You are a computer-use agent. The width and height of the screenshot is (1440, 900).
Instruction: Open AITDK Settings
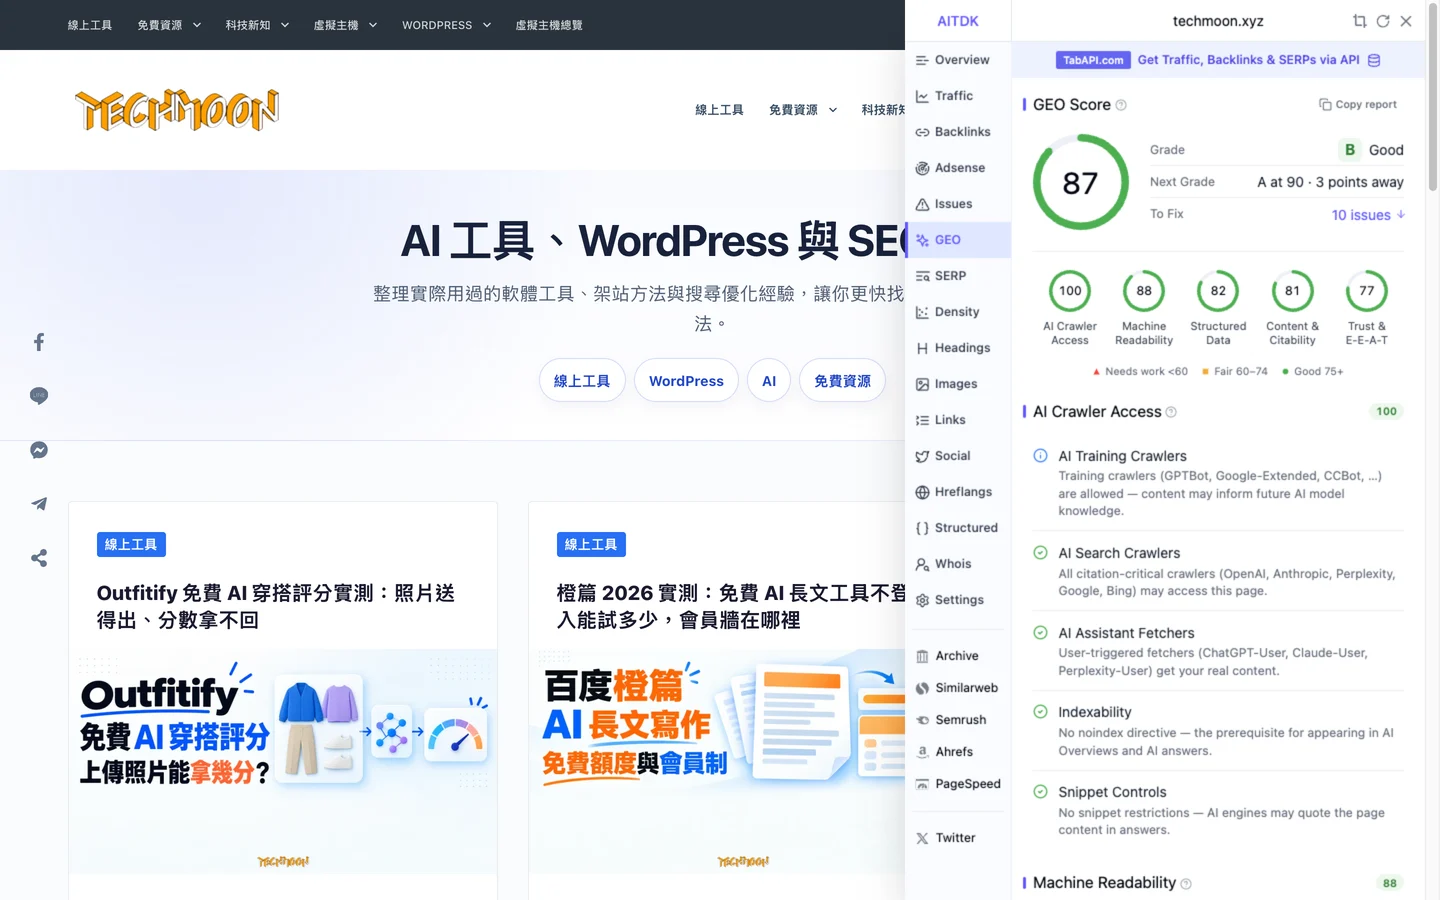957,600
